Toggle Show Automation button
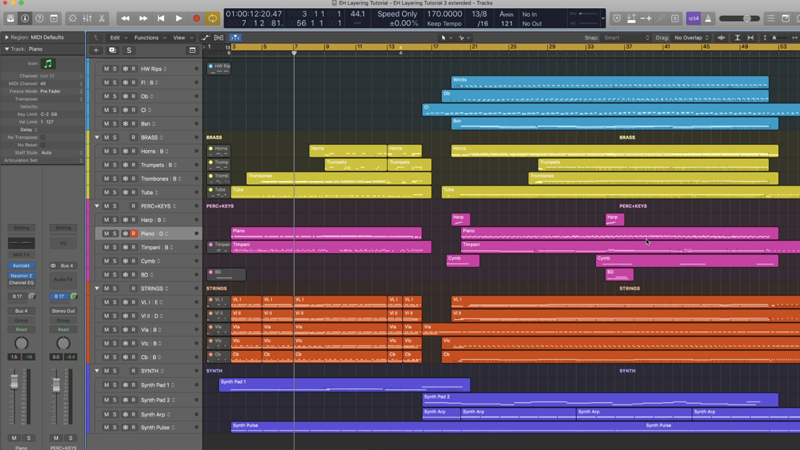This screenshot has height=450, width=800. pos(205,38)
